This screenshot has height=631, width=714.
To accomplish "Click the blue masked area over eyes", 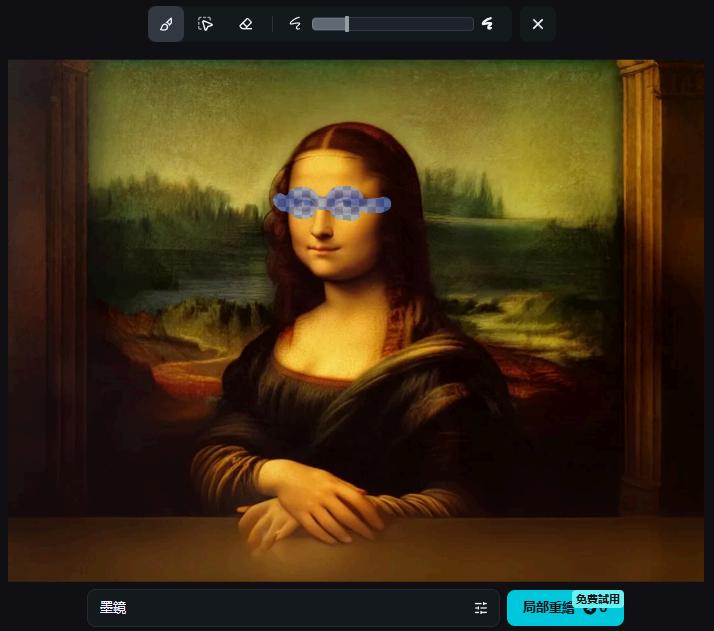I will coord(332,203).
